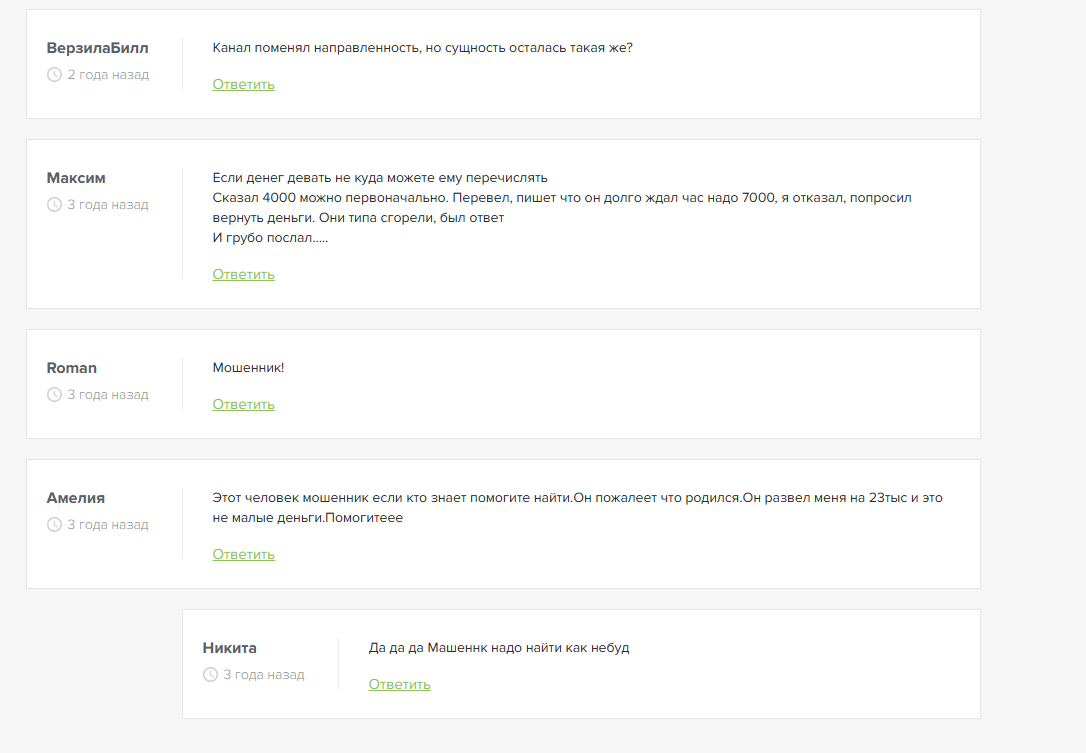Click "2 года назад" timestamp on first comment

pyautogui.click(x=108, y=75)
